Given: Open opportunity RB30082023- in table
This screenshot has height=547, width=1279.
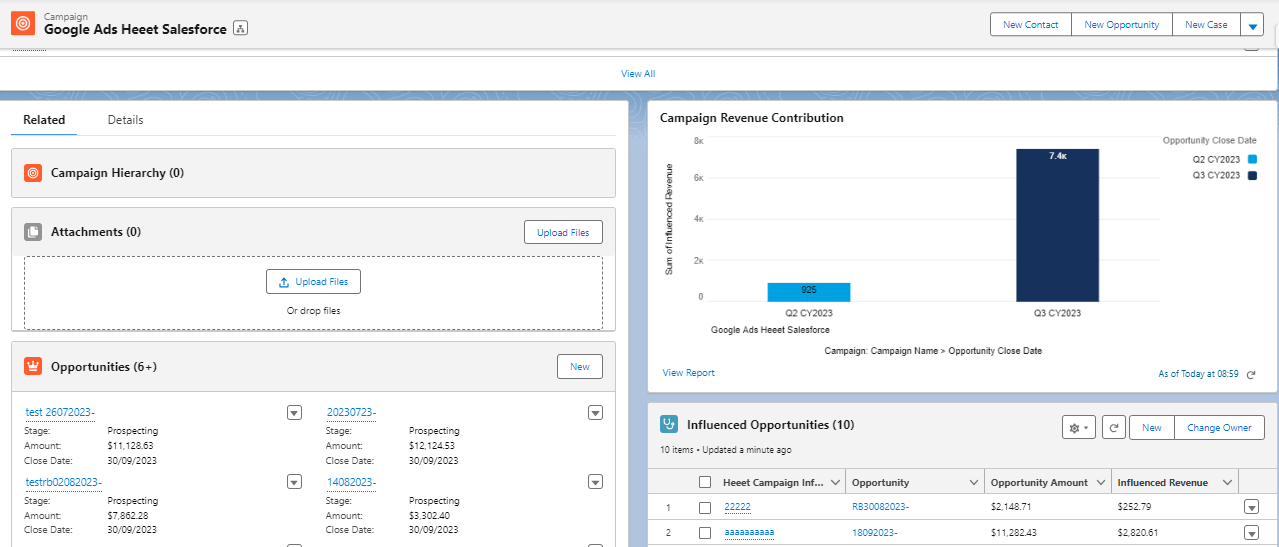Looking at the screenshot, I should [x=881, y=507].
